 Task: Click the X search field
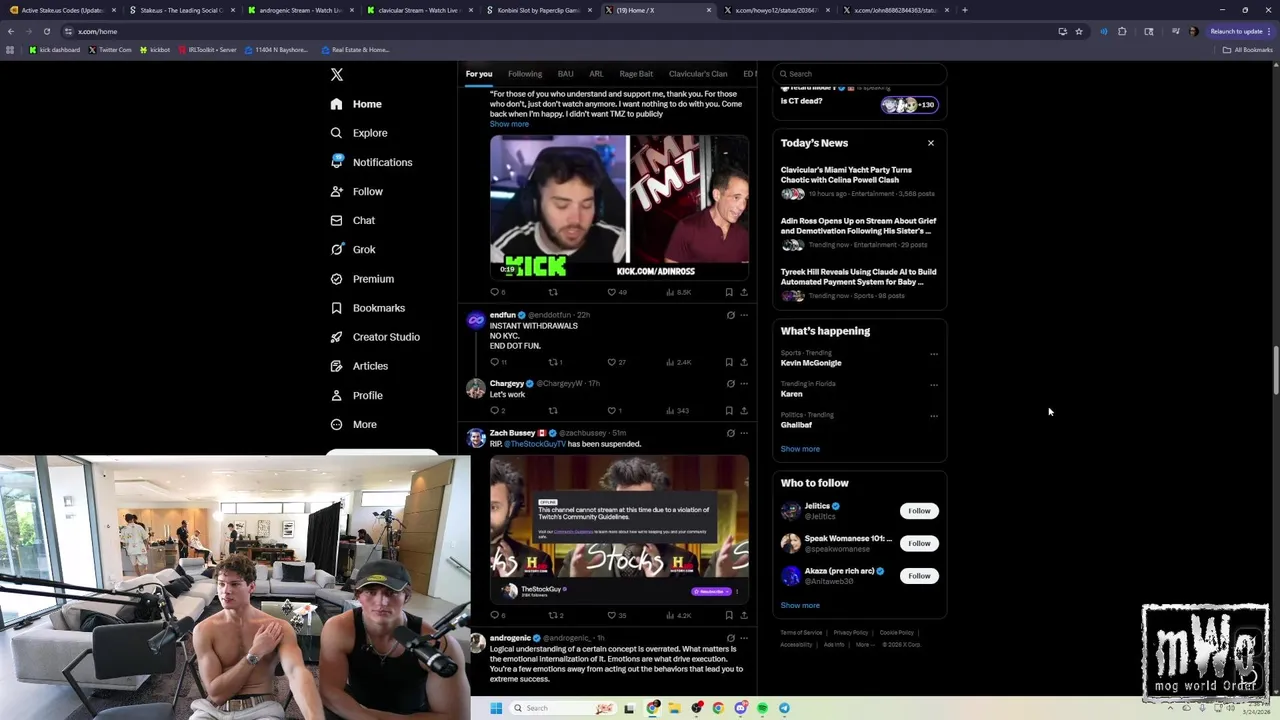[x=859, y=74]
